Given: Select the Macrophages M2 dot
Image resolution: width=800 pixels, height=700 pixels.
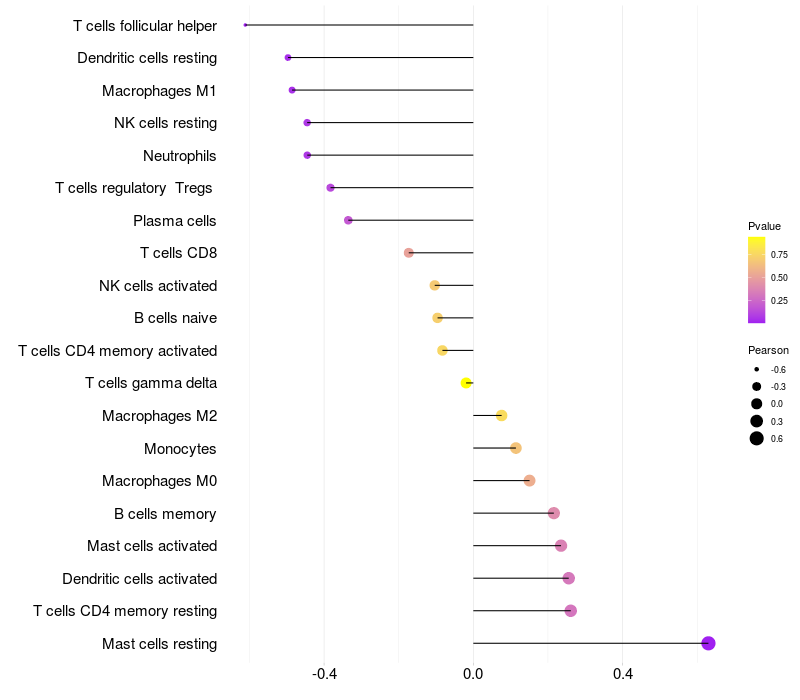Looking at the screenshot, I should pos(502,415).
